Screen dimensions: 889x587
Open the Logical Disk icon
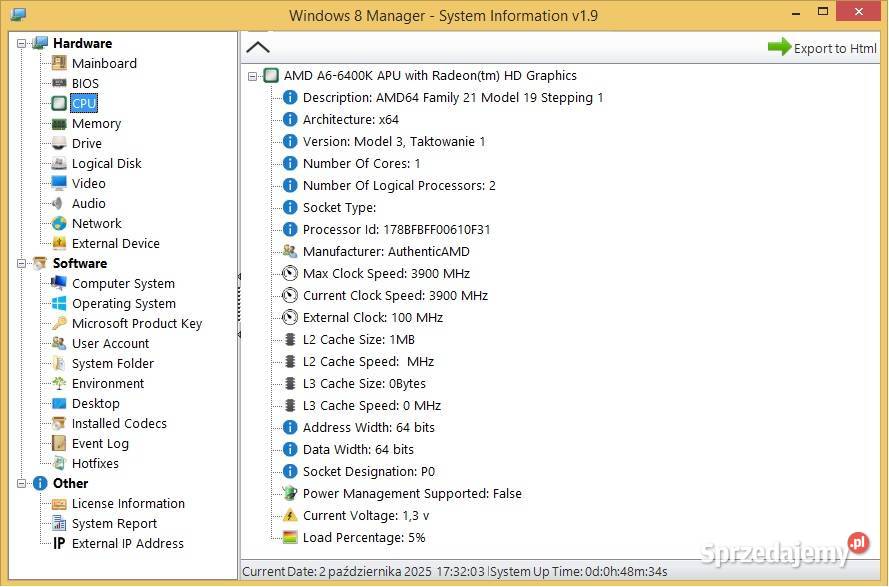click(59, 163)
